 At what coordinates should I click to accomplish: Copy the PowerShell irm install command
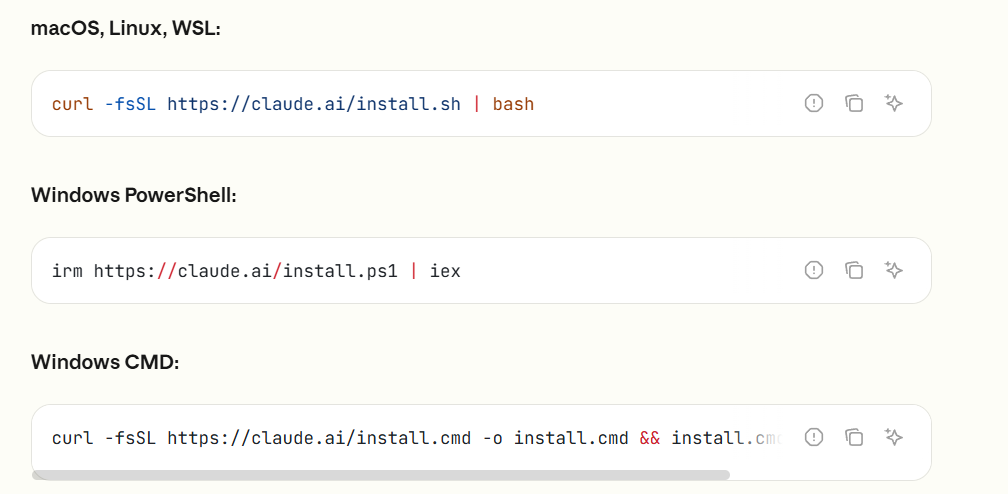(854, 270)
